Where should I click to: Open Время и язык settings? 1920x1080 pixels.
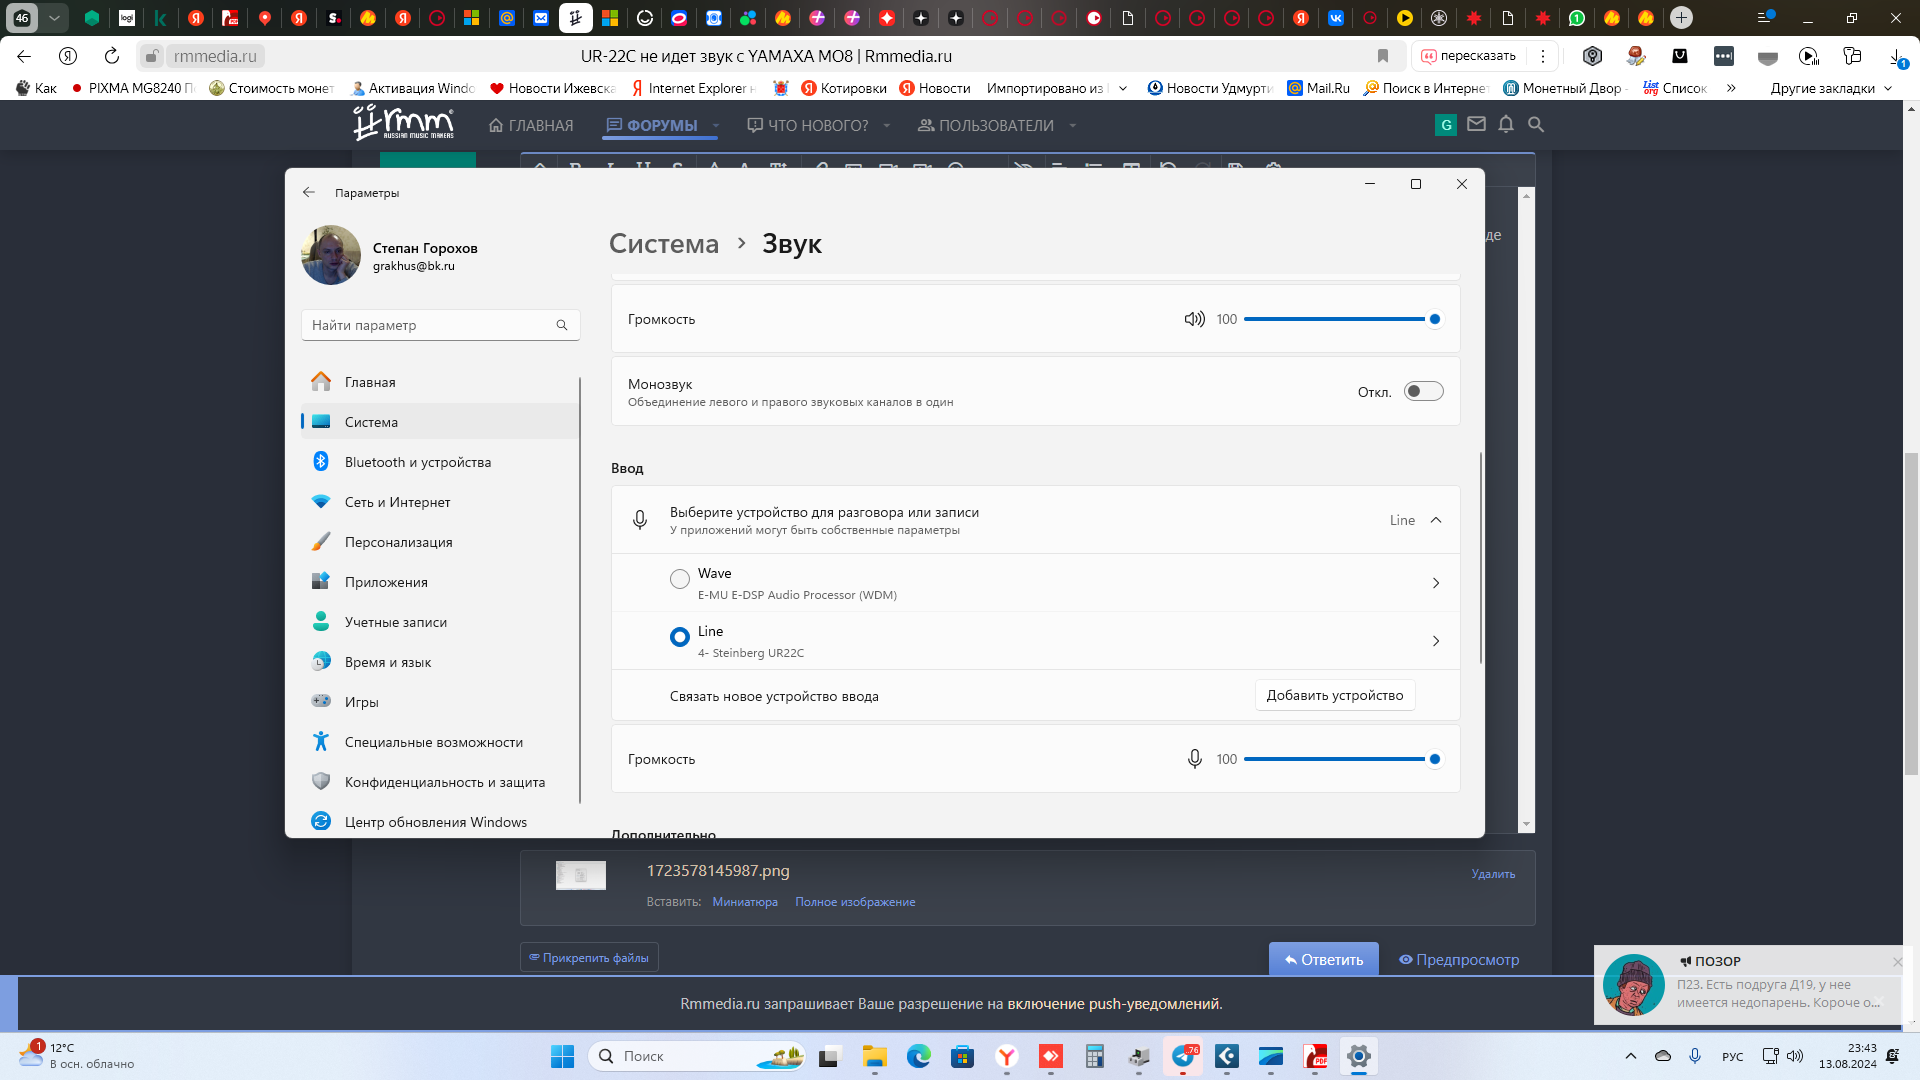point(440,662)
